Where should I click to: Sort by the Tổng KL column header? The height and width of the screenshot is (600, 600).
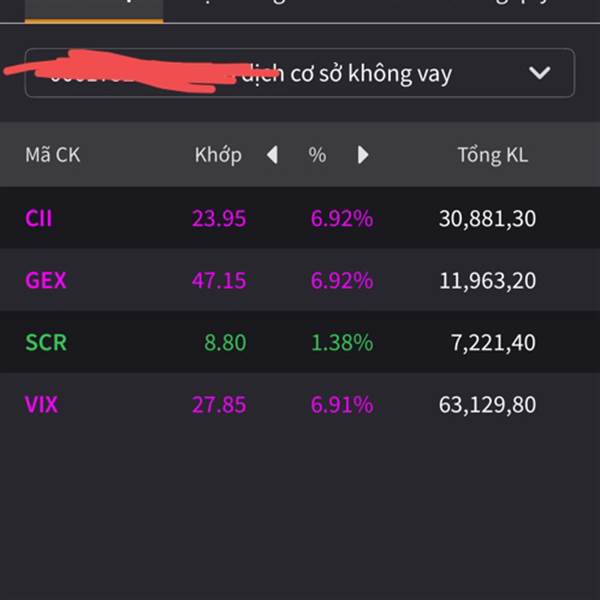(492, 155)
